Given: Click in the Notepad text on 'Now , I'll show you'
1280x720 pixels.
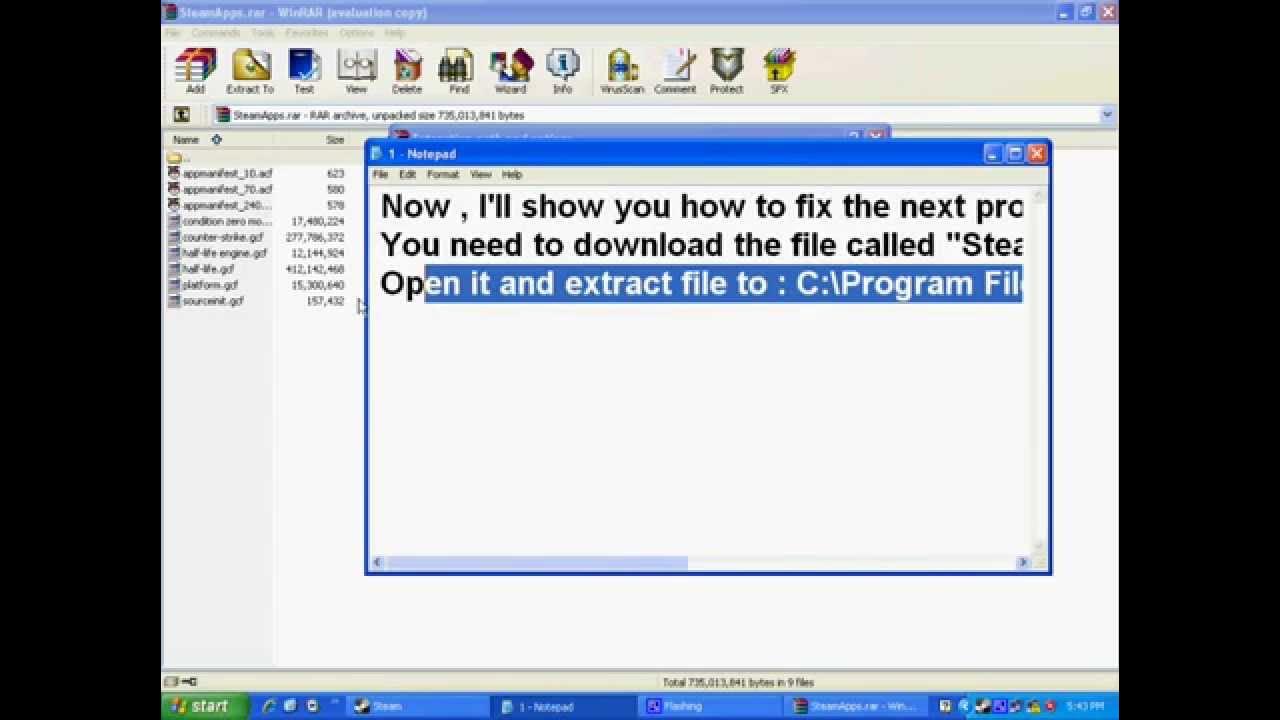Looking at the screenshot, I should [x=493, y=207].
